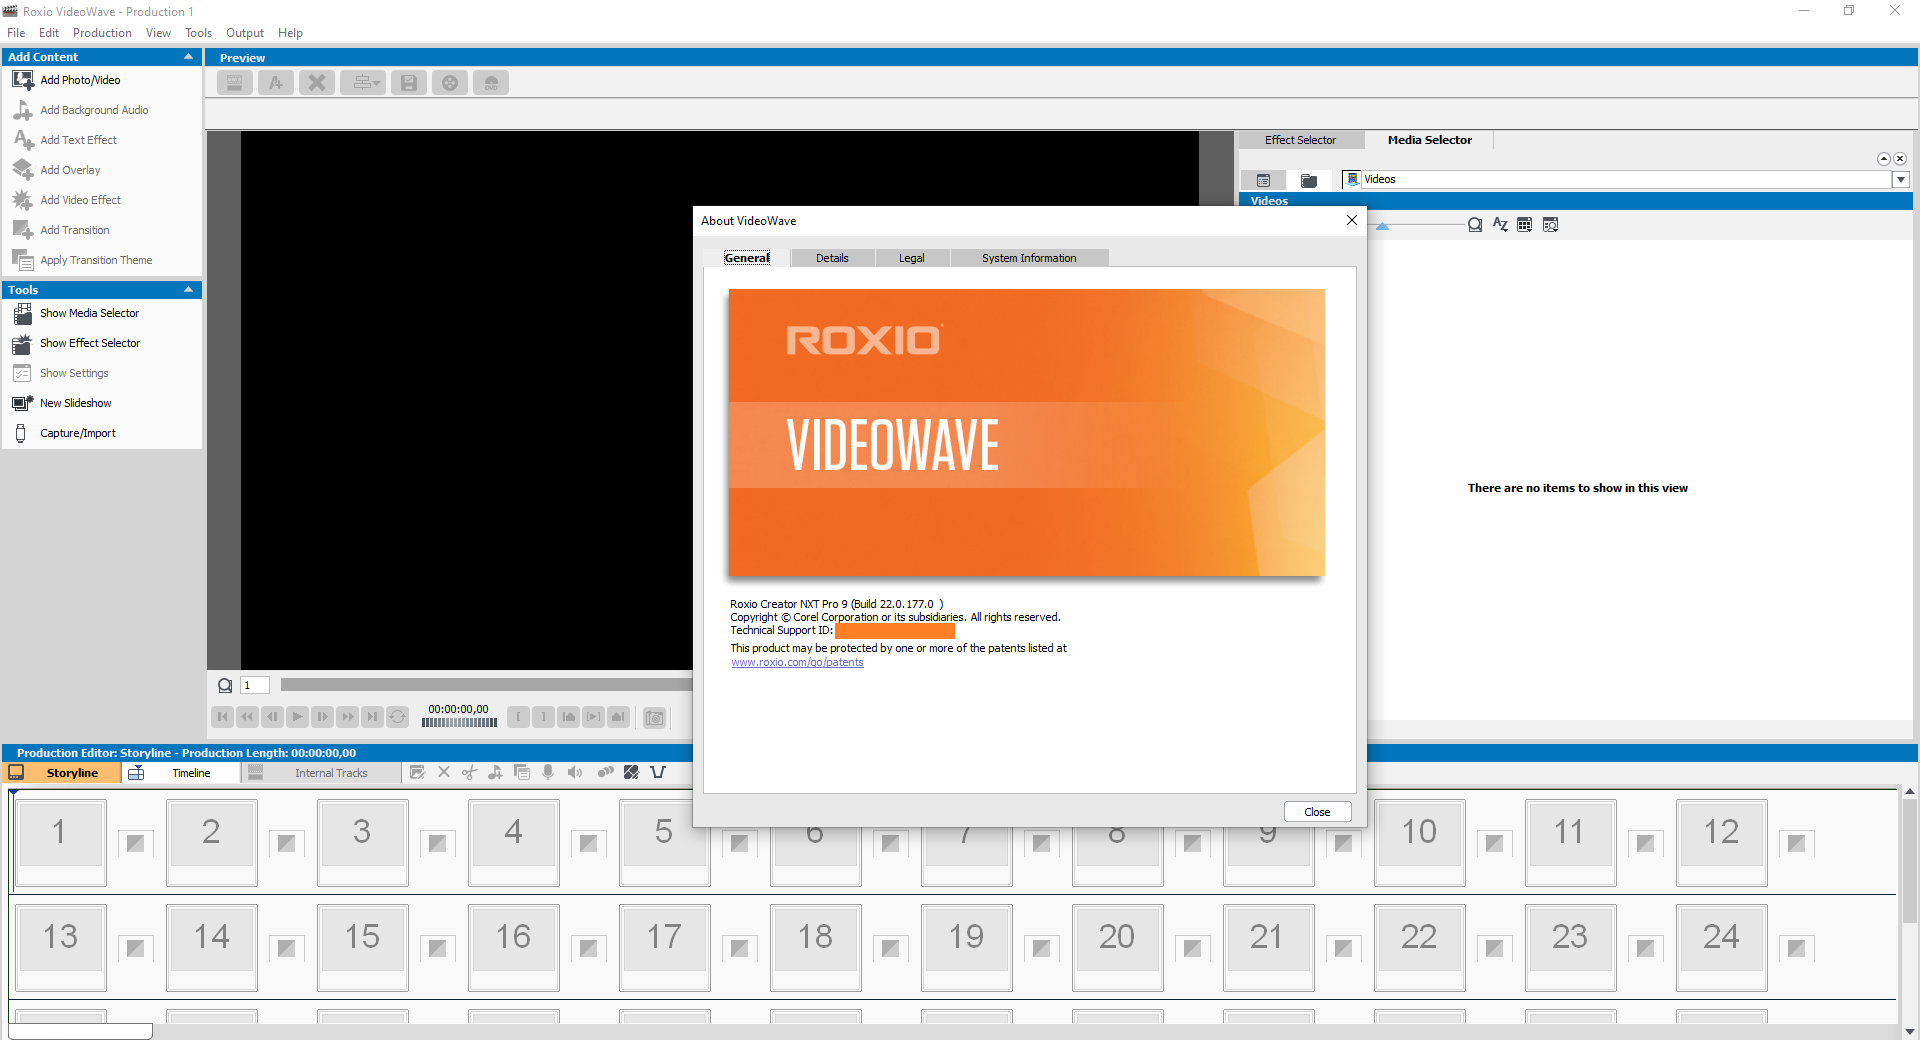Click the delete X icon in Preview toolbar
Screen dimensions: 1920x1040
[317, 83]
